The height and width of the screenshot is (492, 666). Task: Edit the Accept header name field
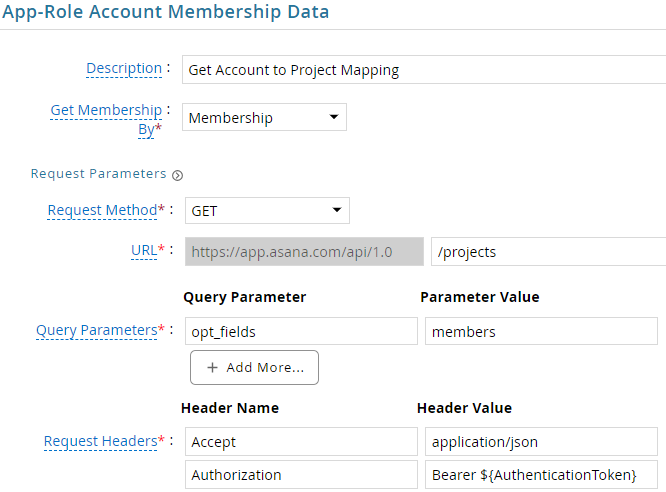pos(301,441)
